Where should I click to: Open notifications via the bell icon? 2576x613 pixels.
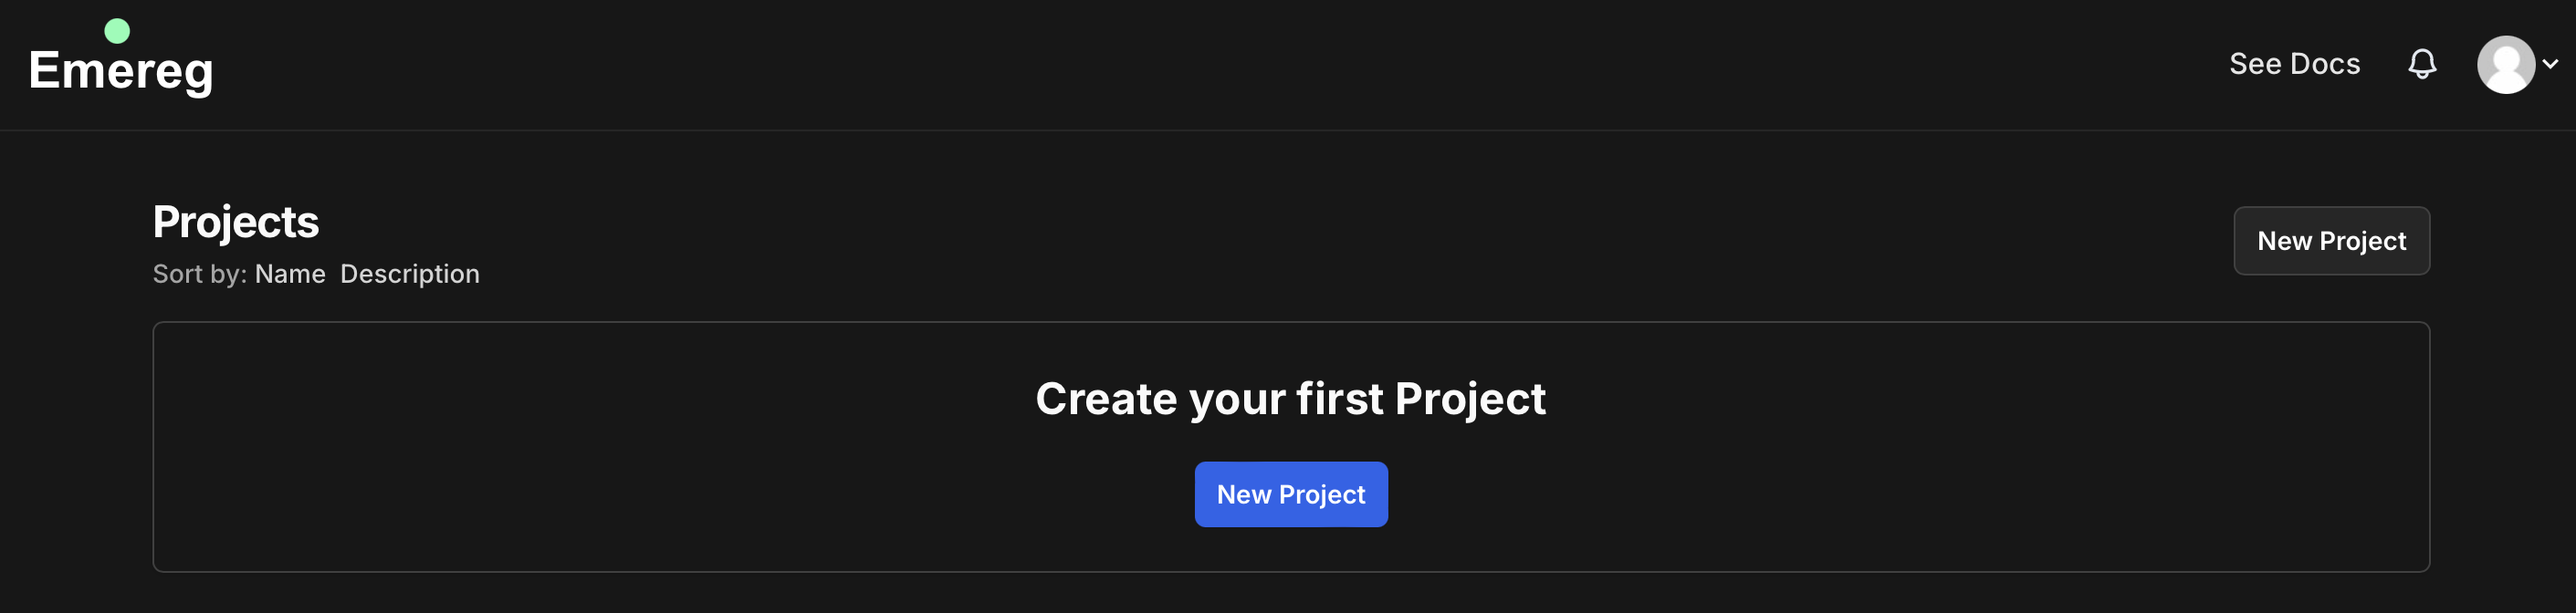tap(2421, 63)
